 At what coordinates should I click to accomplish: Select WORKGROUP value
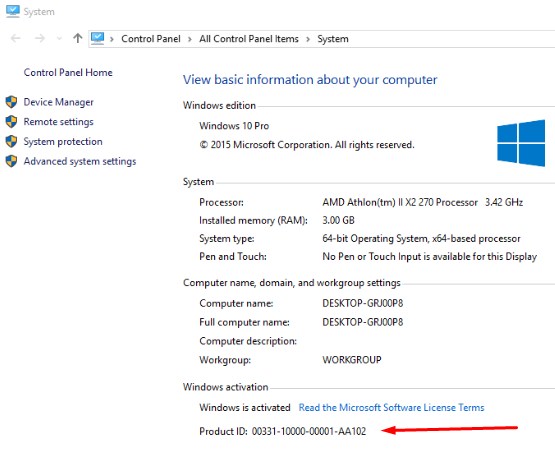coord(352,360)
